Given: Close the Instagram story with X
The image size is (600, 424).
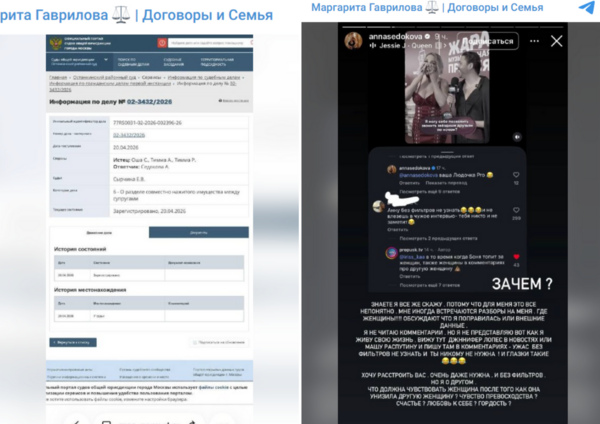Looking at the screenshot, I should 556,41.
